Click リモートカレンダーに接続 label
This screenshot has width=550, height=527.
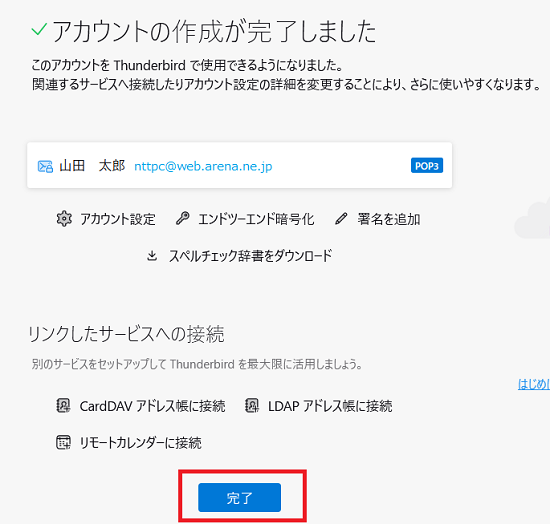tap(141, 443)
